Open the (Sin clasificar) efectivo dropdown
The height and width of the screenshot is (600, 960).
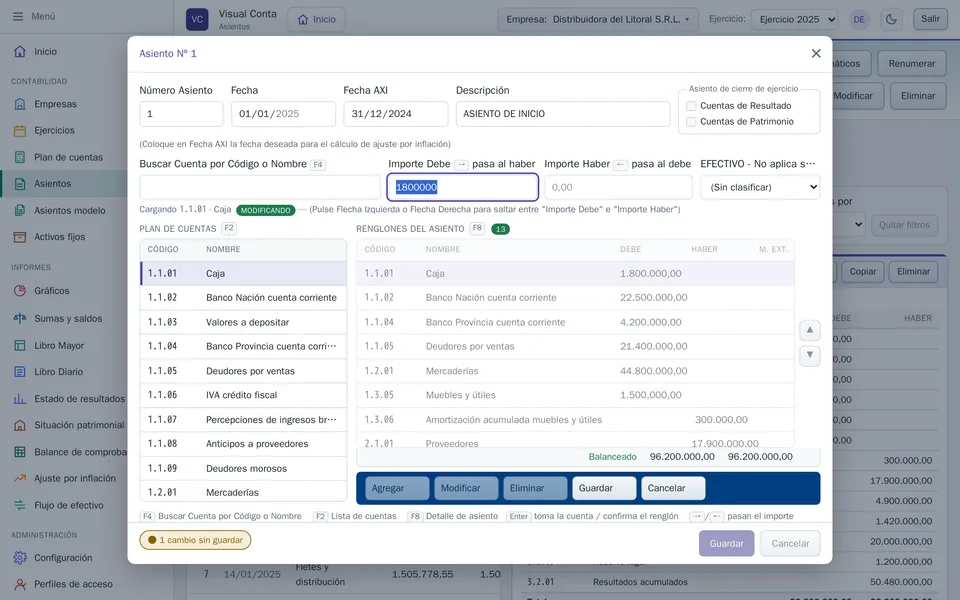click(760, 187)
